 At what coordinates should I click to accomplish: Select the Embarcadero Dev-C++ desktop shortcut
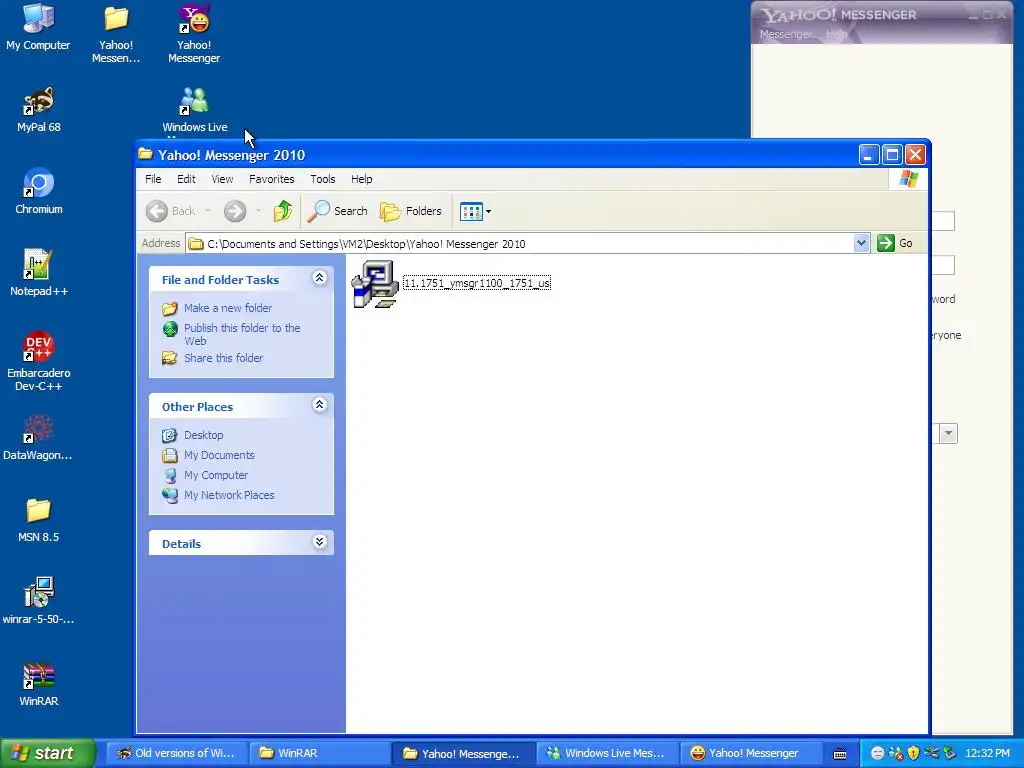point(39,361)
